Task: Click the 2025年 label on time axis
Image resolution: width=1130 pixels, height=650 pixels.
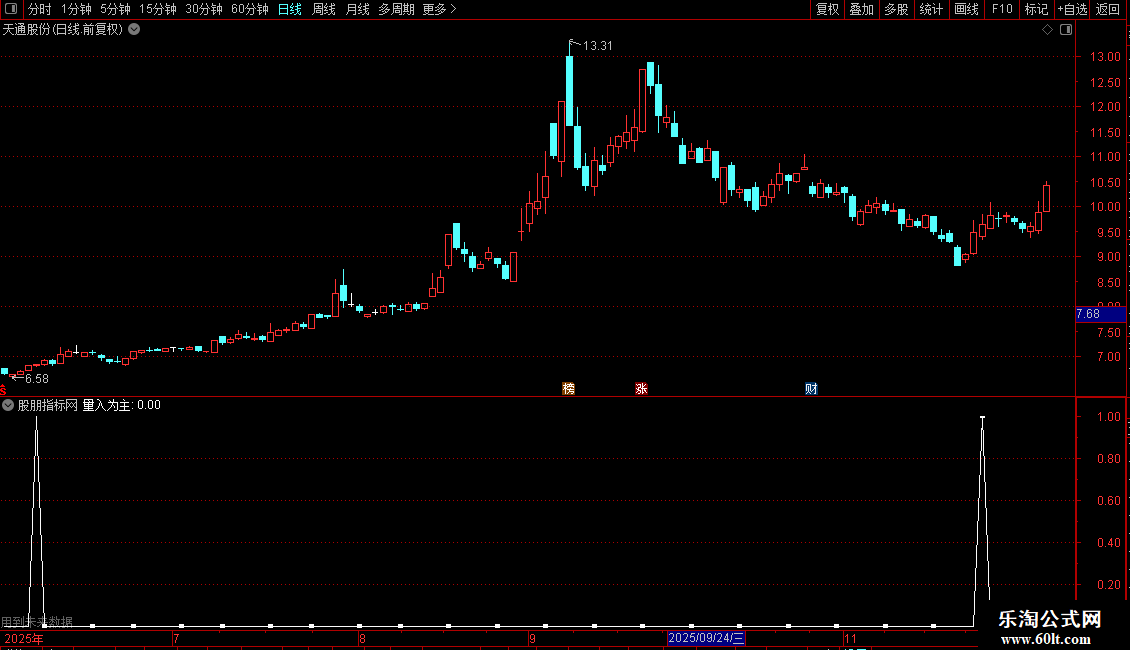Action: pos(24,638)
